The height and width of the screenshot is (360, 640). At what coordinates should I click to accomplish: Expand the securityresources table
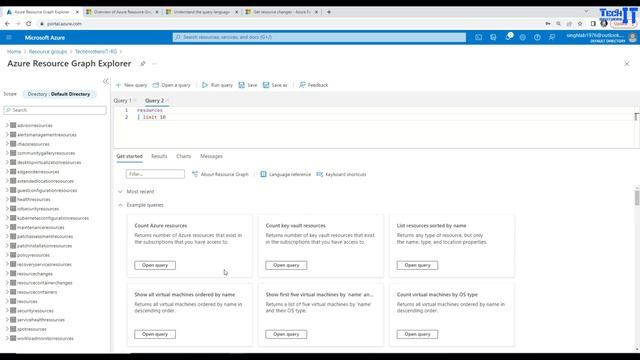(x=7, y=311)
